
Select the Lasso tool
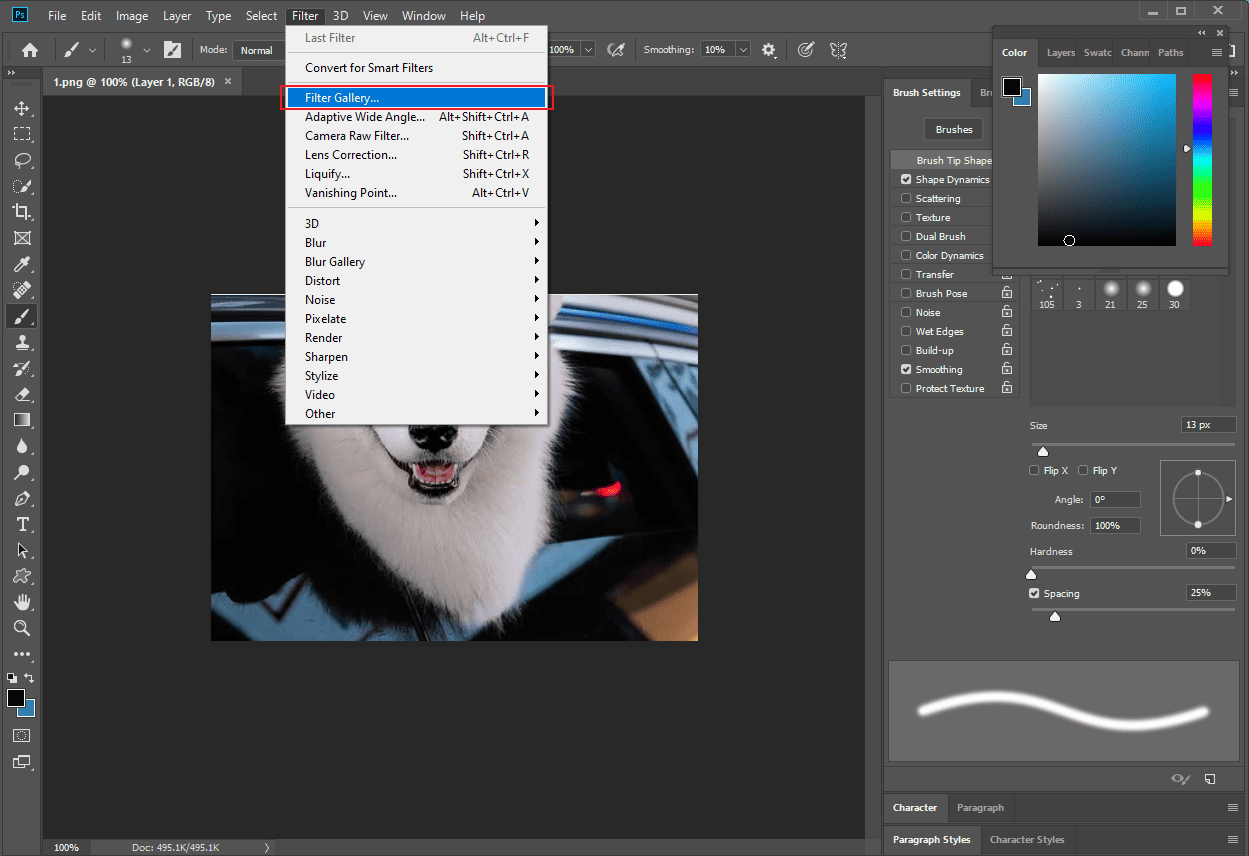click(22, 160)
